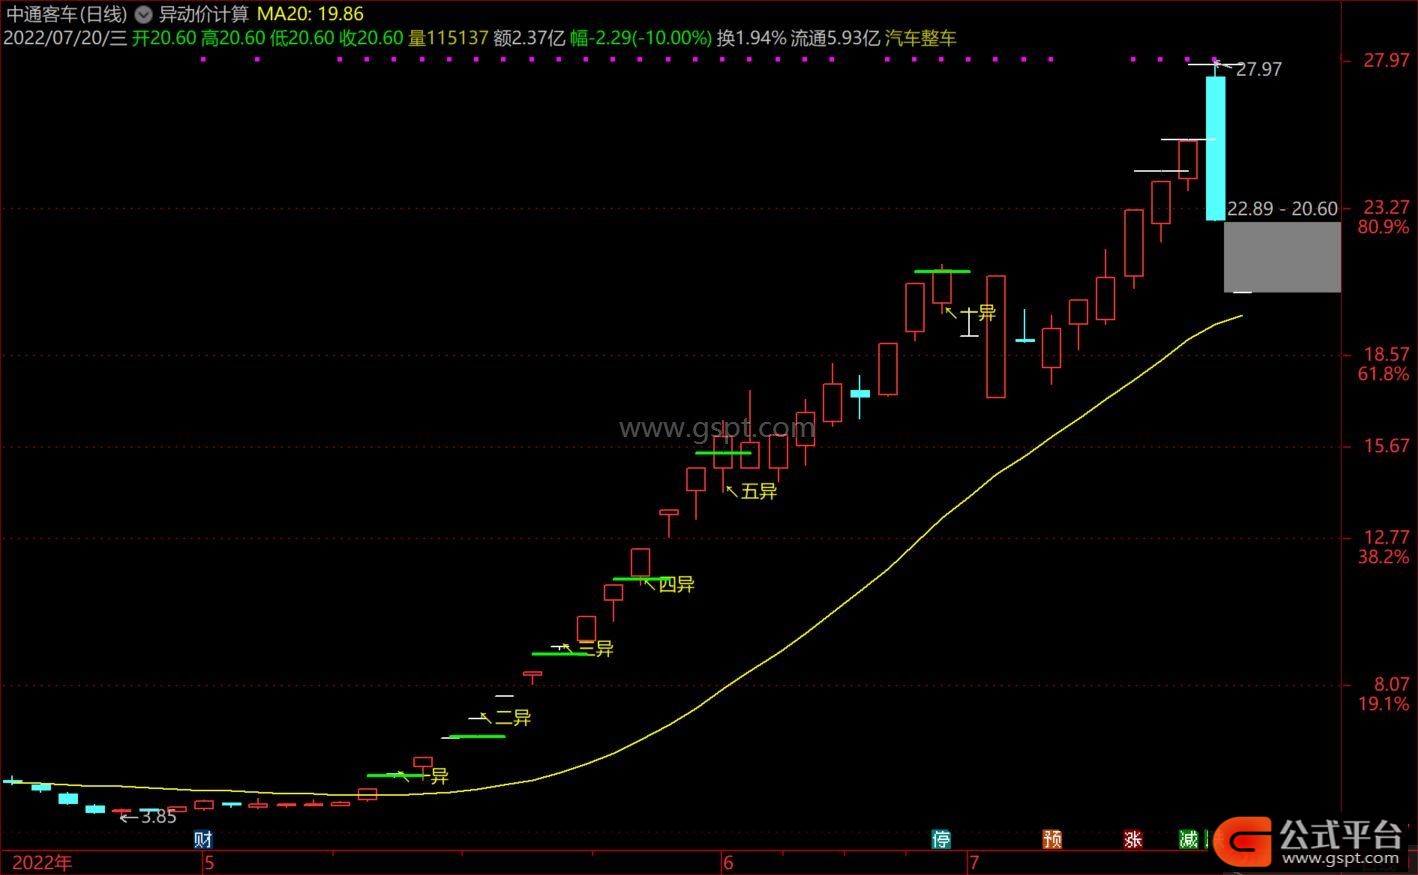Click the 23.27 price axis label
The height and width of the screenshot is (875, 1418).
point(1387,207)
